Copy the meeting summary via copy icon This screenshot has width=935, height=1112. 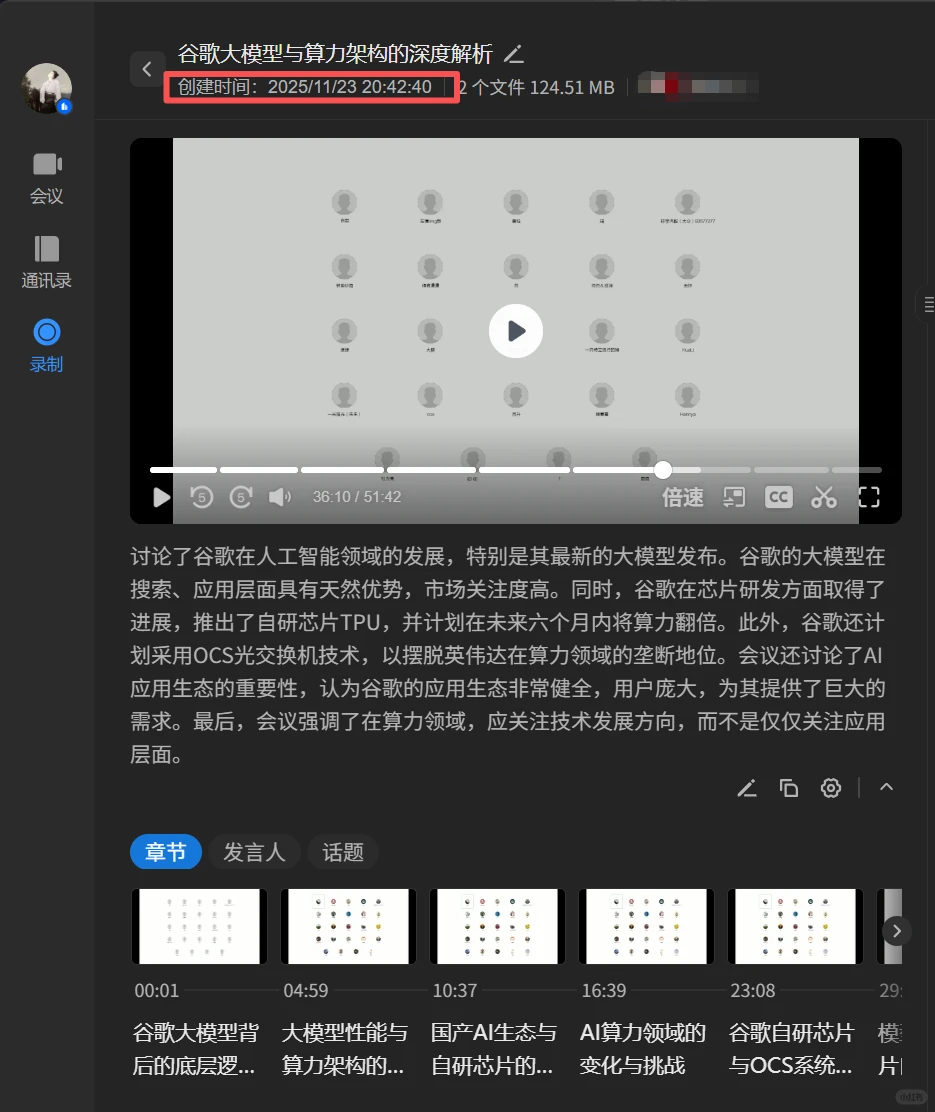(x=788, y=788)
